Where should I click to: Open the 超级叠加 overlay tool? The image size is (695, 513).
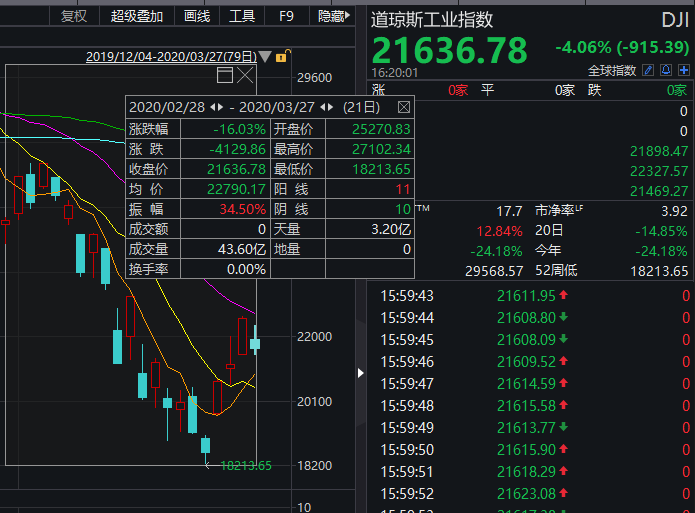tap(137, 16)
